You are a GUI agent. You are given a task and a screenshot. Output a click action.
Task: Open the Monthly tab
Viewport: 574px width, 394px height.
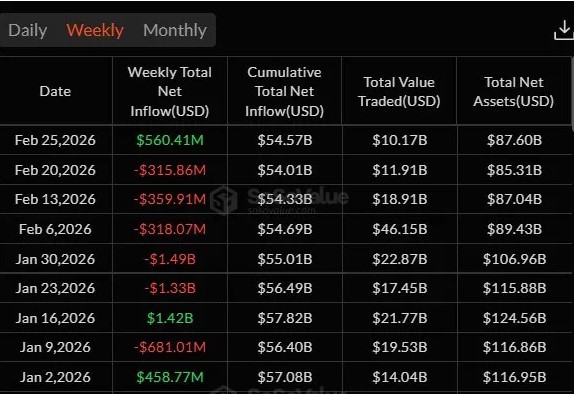pyautogui.click(x=175, y=30)
